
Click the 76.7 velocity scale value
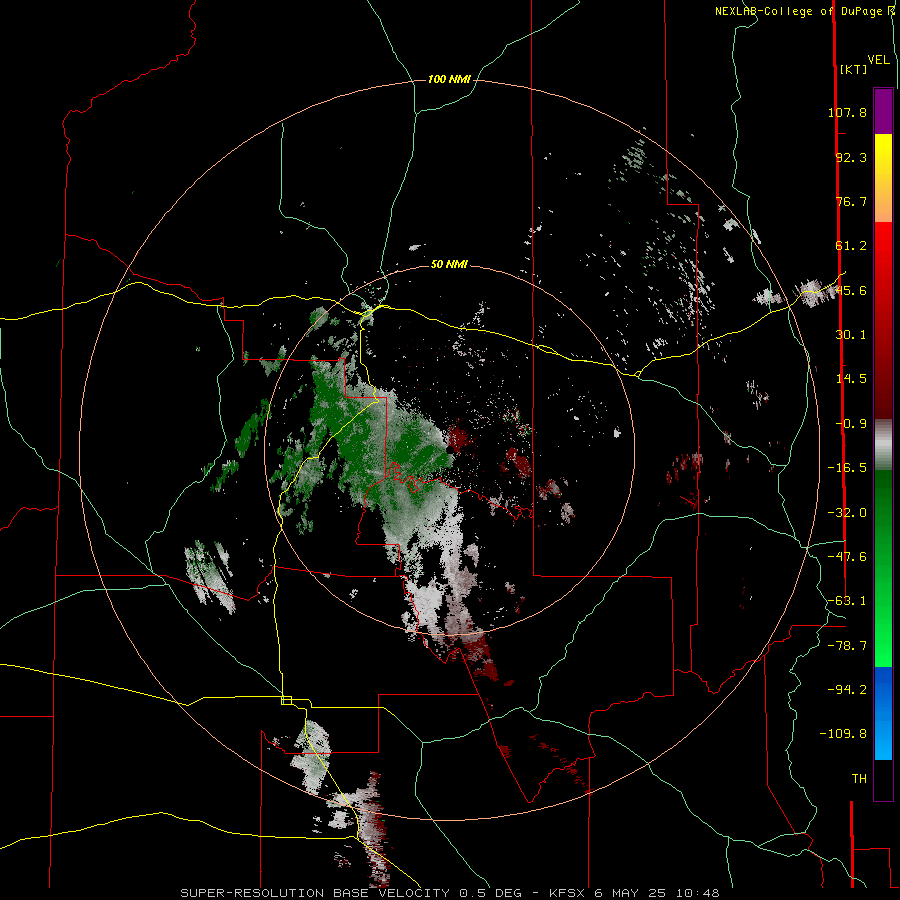pos(851,201)
